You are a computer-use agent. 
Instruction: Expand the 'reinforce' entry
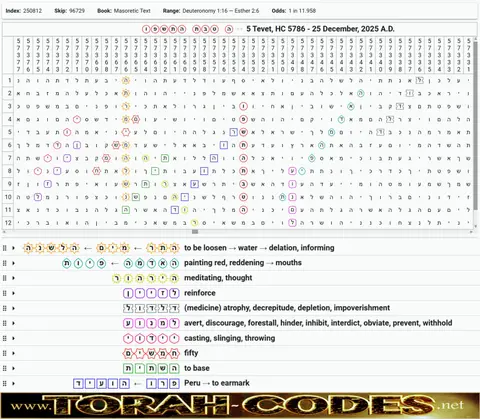(x=13, y=293)
